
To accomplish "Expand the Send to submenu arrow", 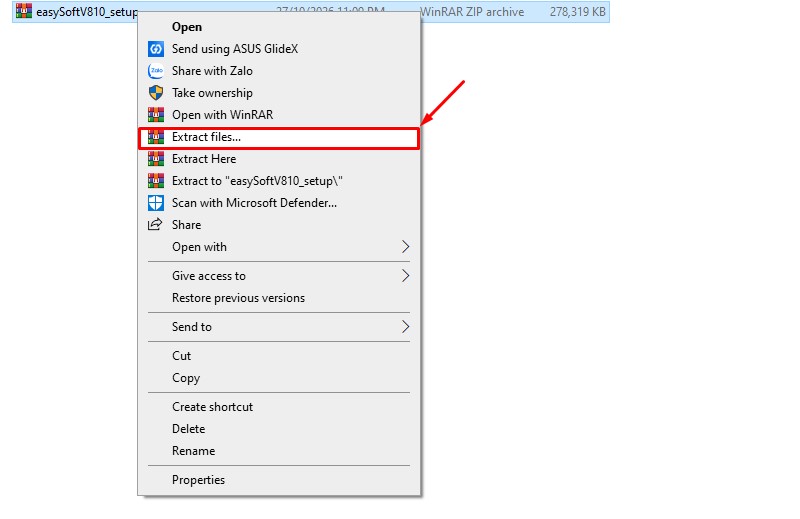I will click(406, 327).
